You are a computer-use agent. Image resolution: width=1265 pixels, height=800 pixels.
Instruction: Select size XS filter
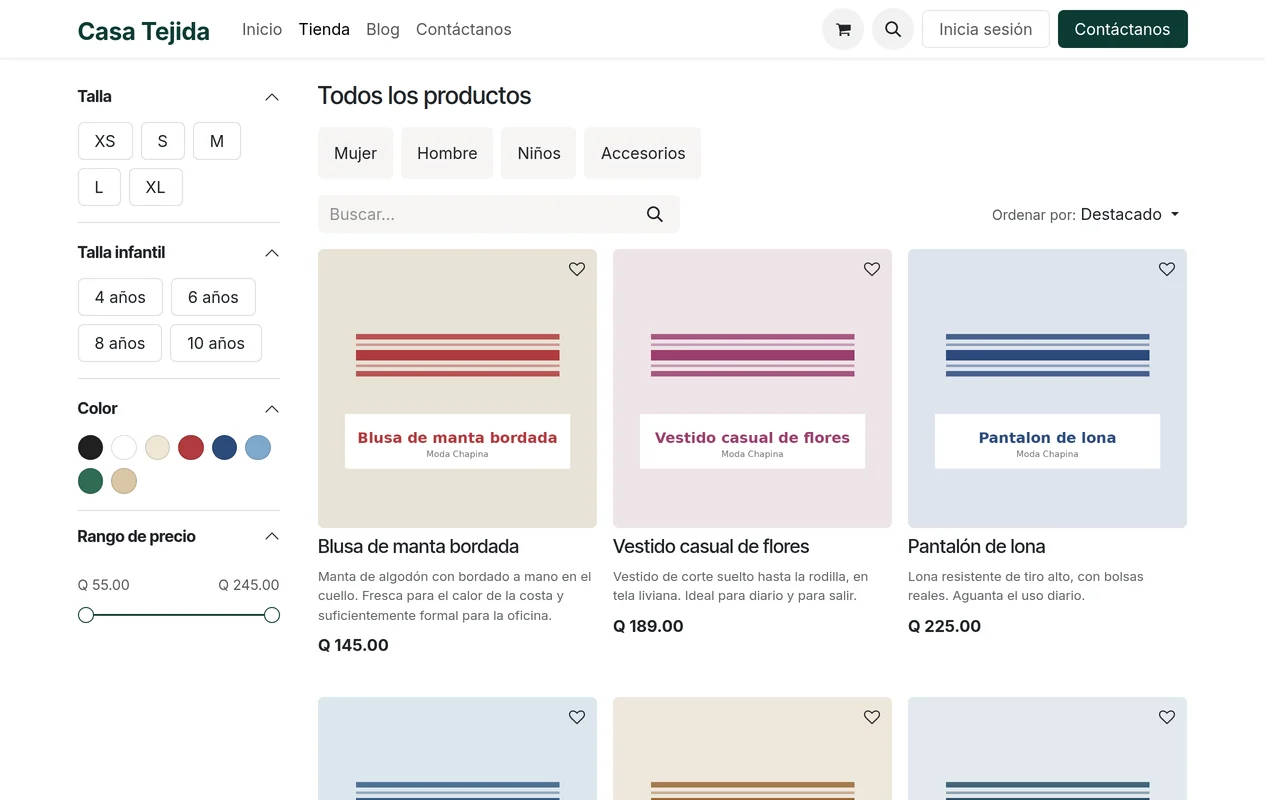coord(105,141)
